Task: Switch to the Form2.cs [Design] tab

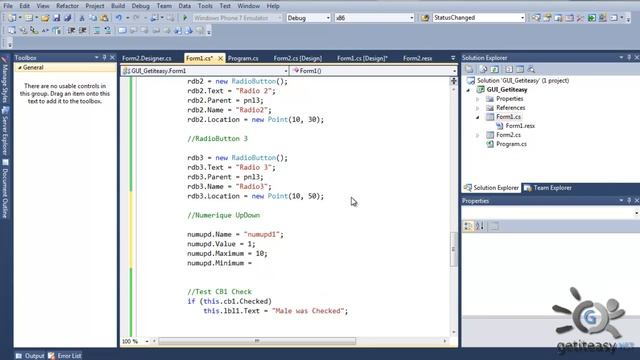Action: tap(298, 58)
